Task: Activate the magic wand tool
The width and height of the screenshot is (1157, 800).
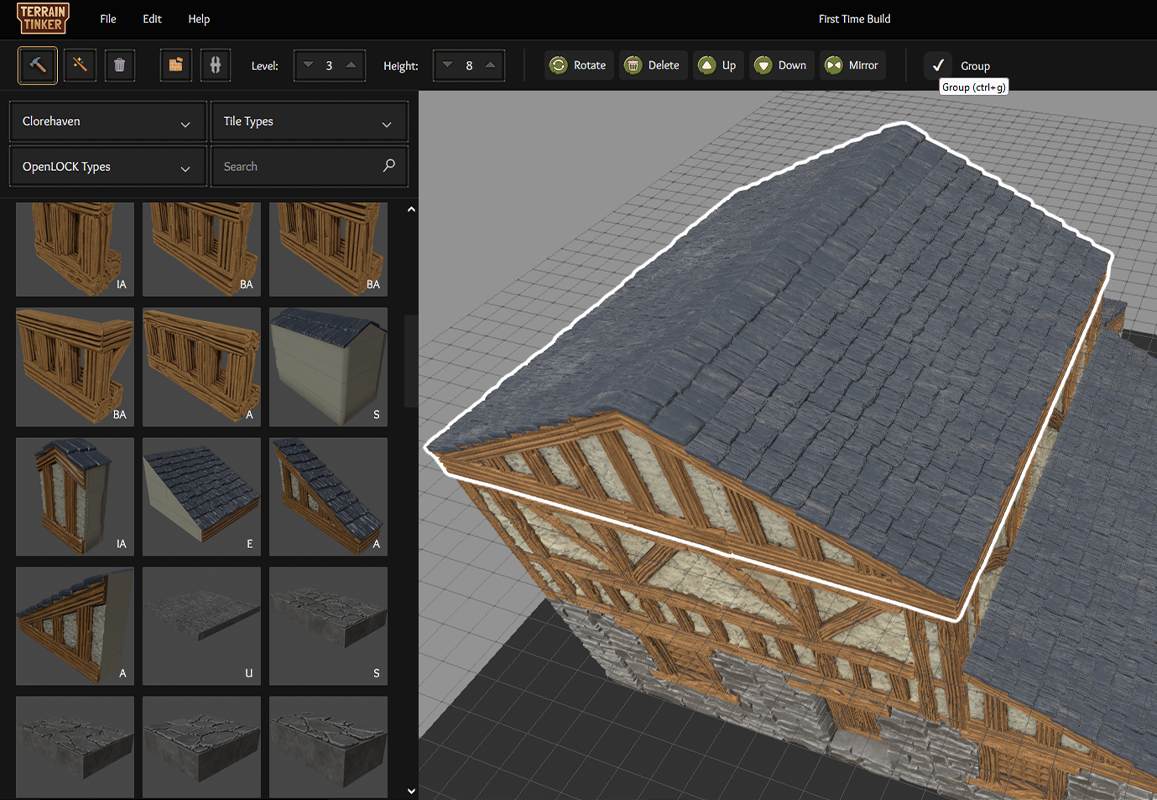Action: pos(79,65)
